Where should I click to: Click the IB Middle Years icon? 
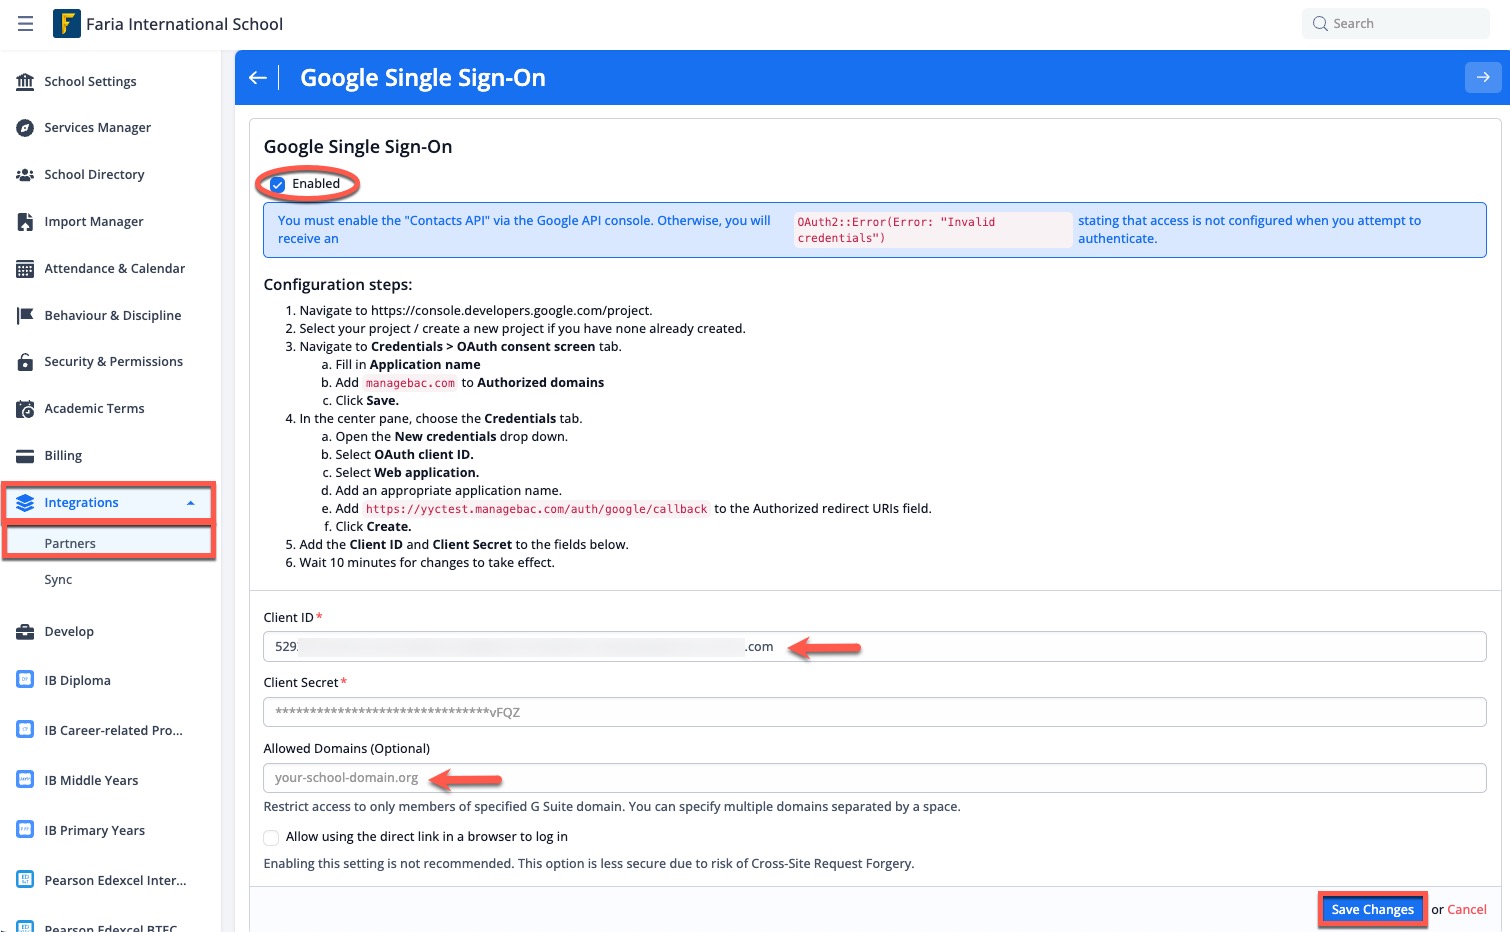pyautogui.click(x=25, y=780)
